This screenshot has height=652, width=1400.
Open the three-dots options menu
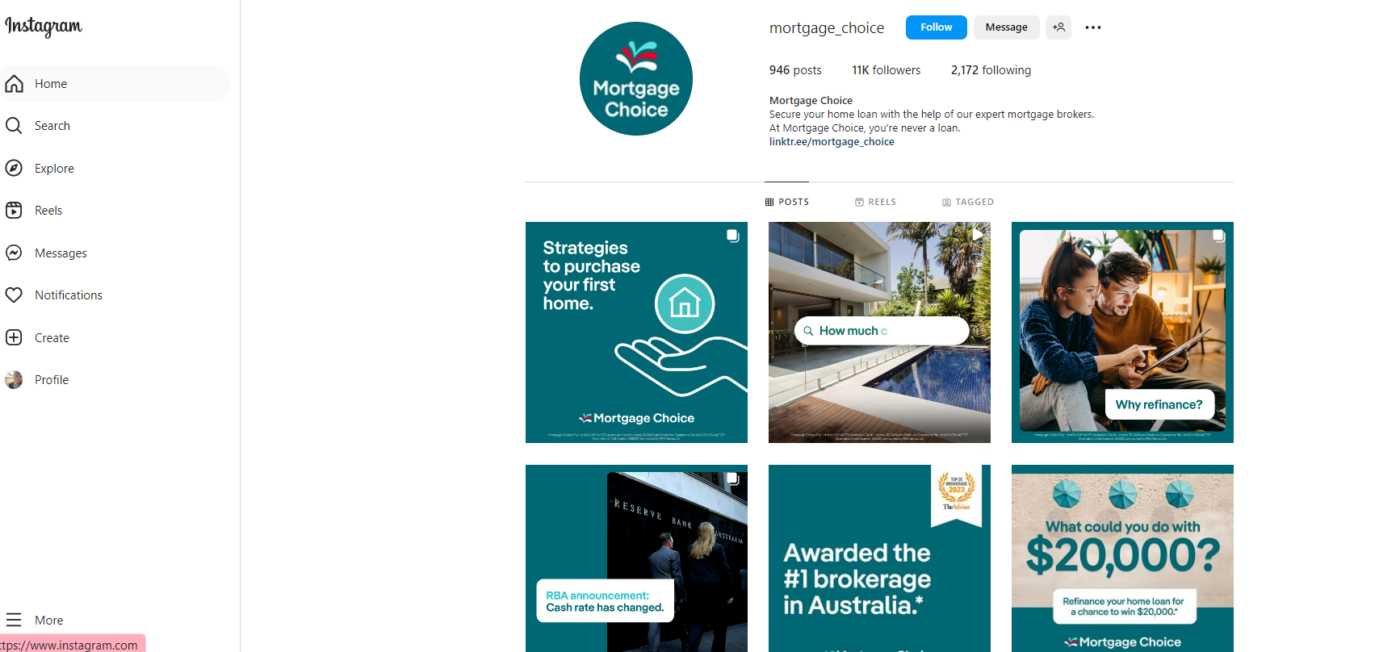pos(1093,28)
